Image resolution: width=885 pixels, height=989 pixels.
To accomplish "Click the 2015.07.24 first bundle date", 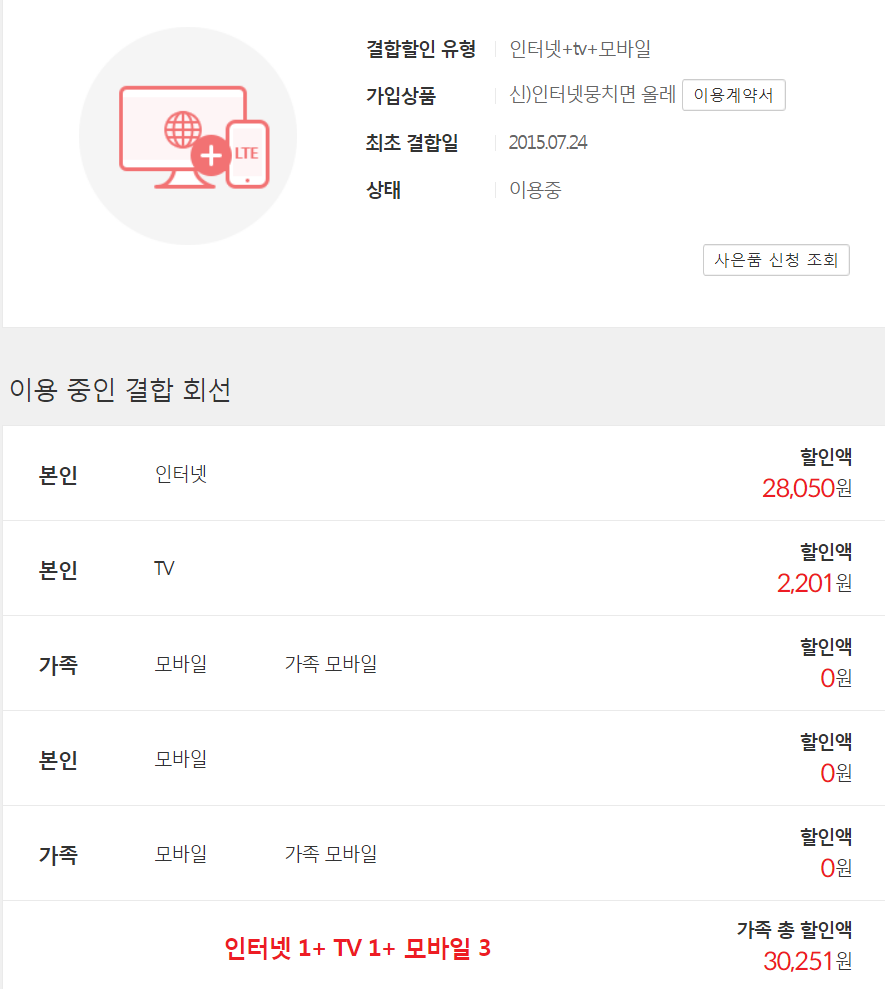I will click(x=548, y=143).
